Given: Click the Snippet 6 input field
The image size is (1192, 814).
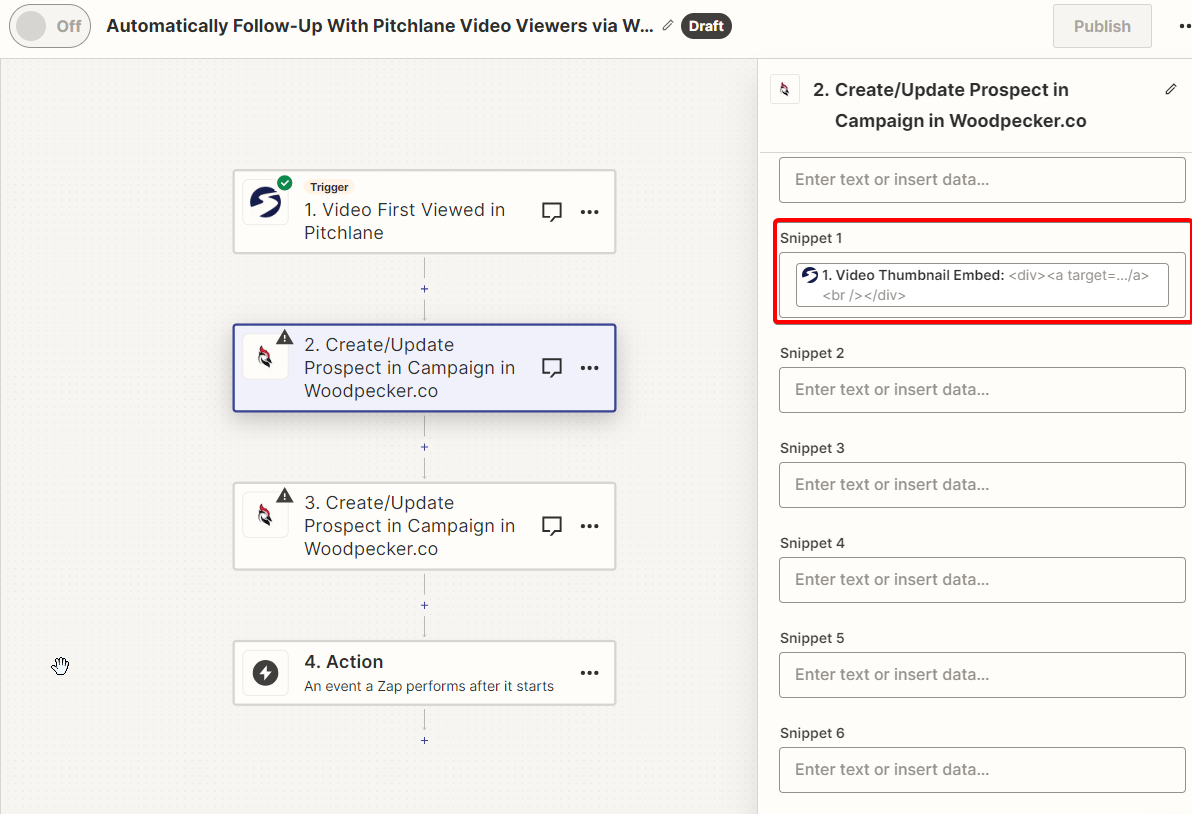Looking at the screenshot, I should (981, 770).
